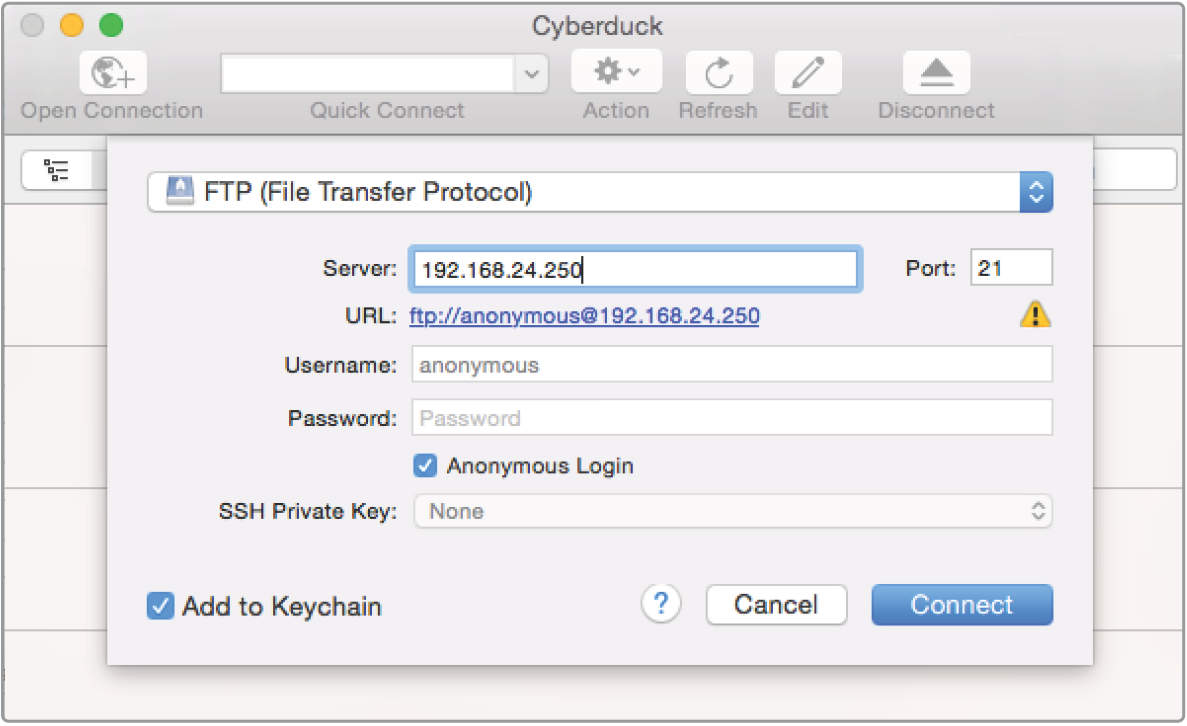Click into the Server address field
The image size is (1187, 726).
(x=634, y=269)
